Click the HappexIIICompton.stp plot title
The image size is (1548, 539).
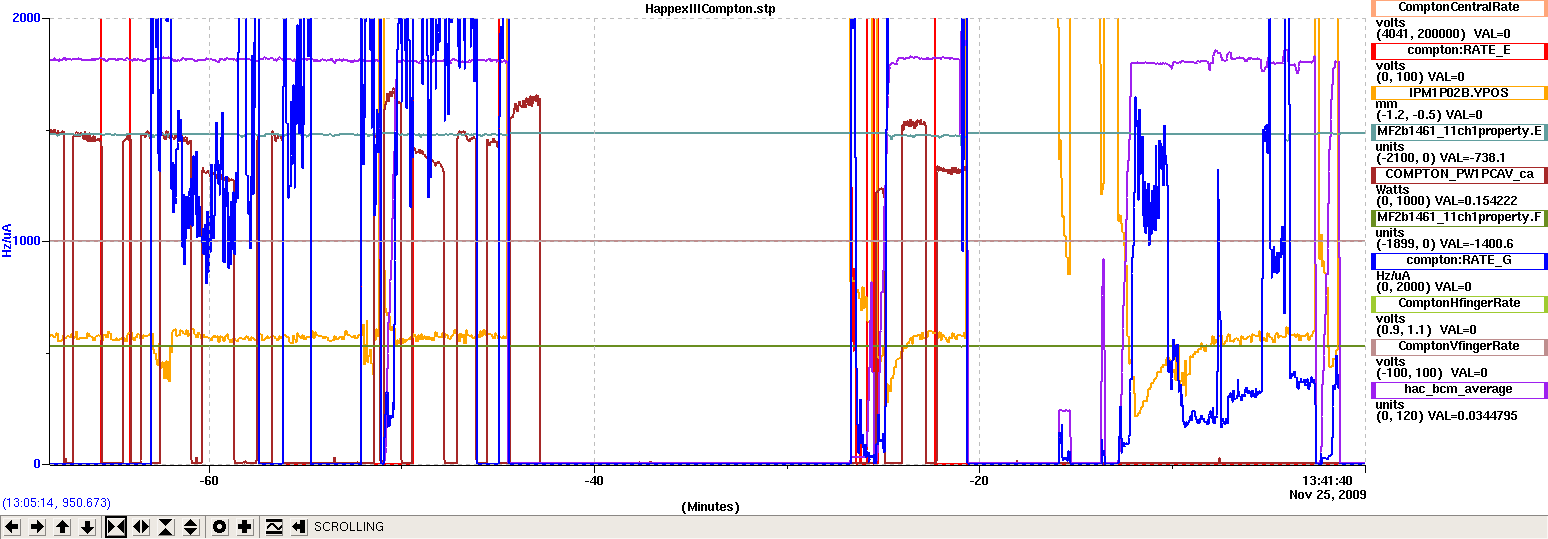pos(712,8)
